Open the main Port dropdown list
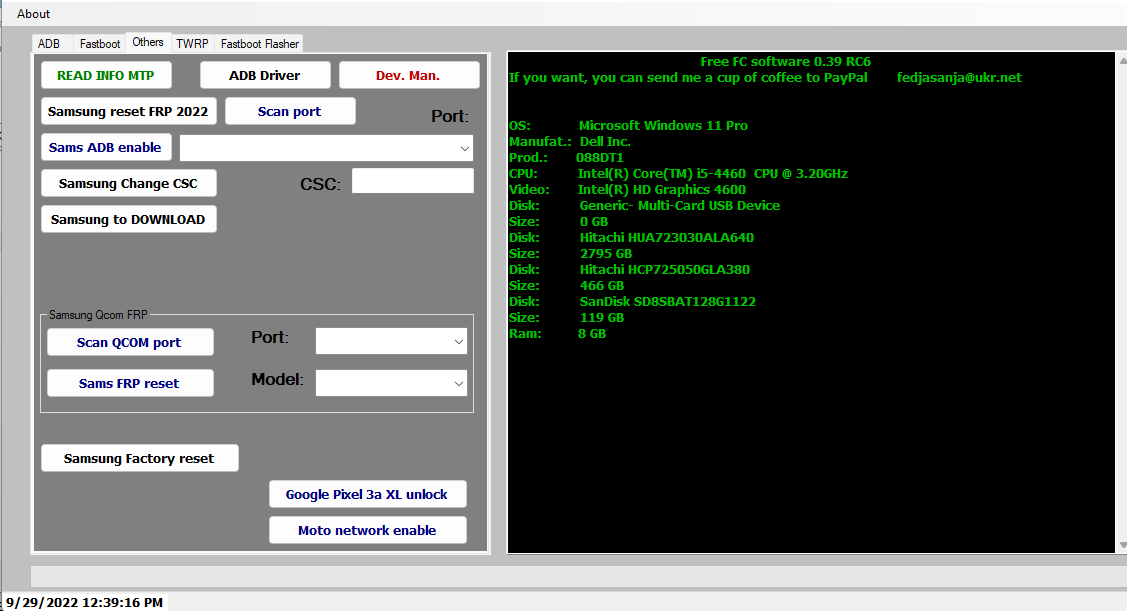The image size is (1127, 611). (466, 147)
